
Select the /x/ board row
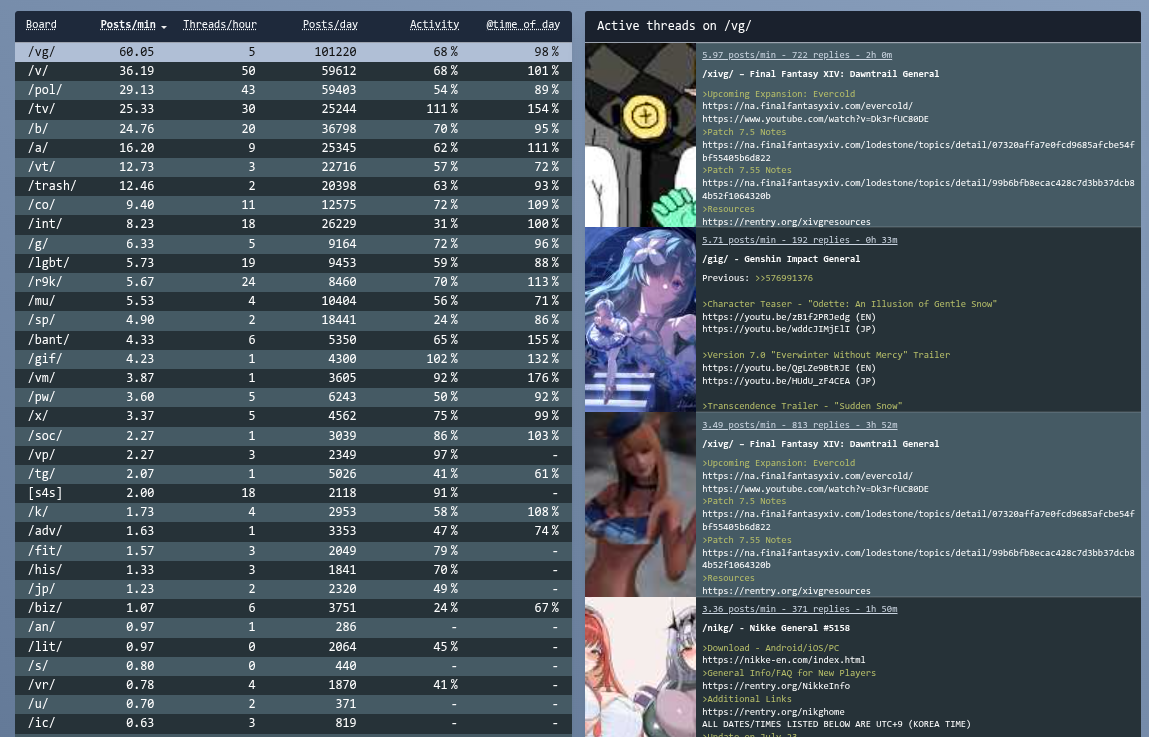pyautogui.click(x=293, y=416)
